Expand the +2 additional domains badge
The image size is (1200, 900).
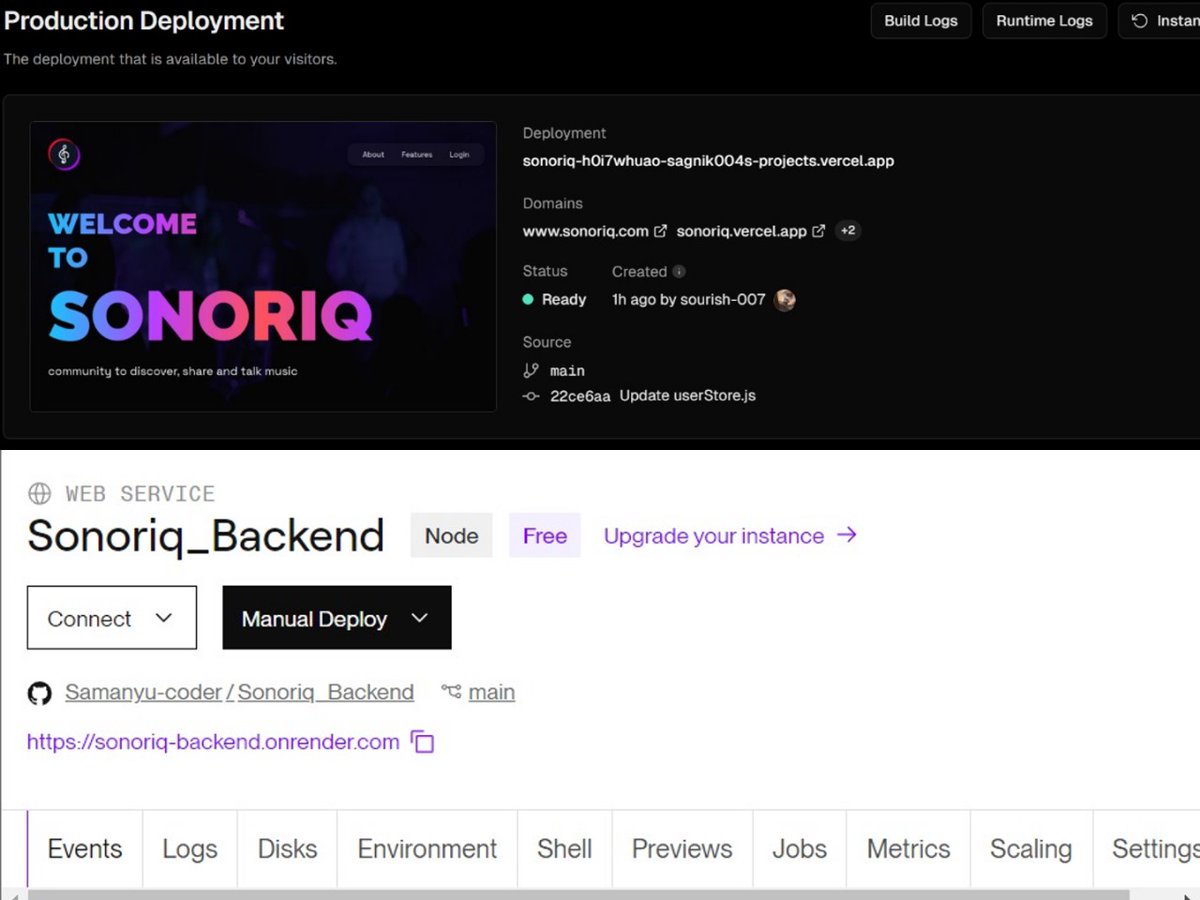click(847, 231)
